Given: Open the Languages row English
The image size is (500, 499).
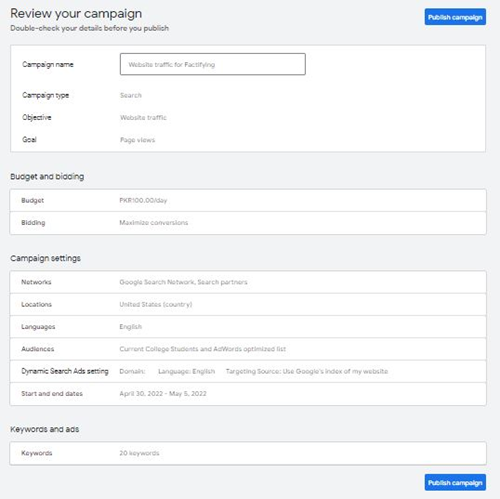Looking at the screenshot, I should [x=248, y=327].
